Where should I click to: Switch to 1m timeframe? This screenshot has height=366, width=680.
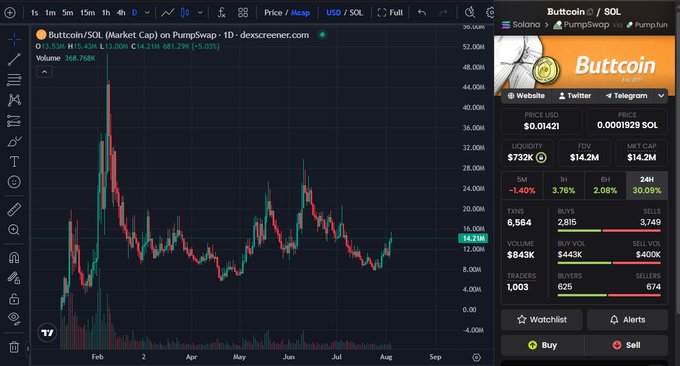point(50,13)
